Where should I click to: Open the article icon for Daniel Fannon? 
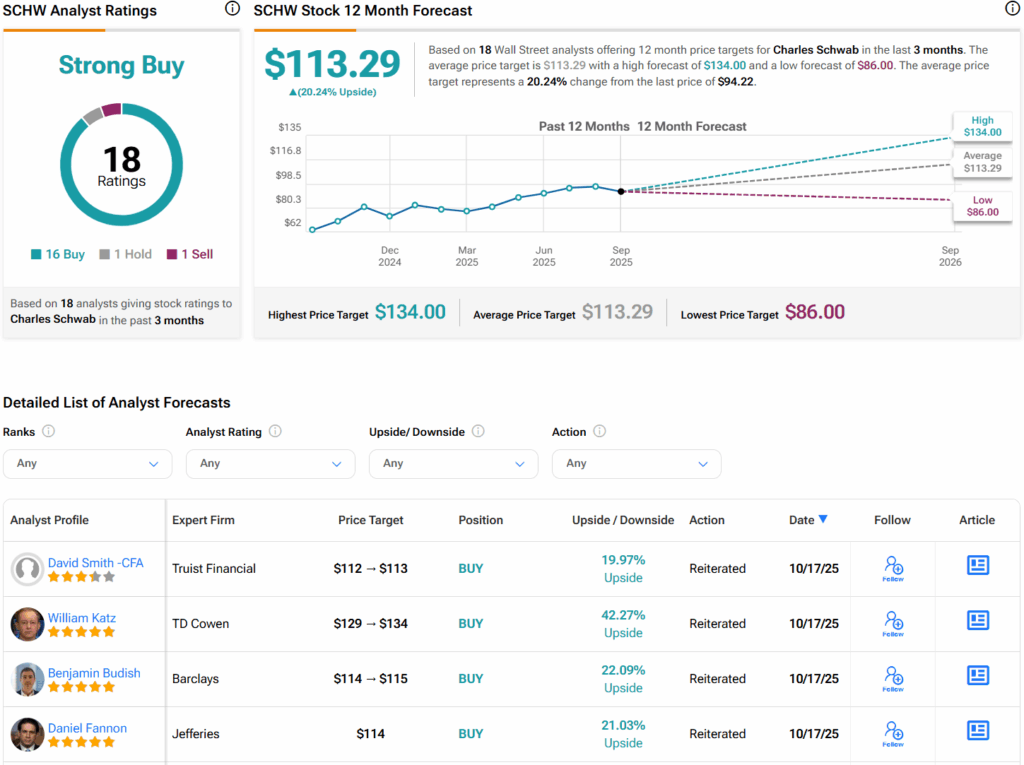[x=977, y=731]
